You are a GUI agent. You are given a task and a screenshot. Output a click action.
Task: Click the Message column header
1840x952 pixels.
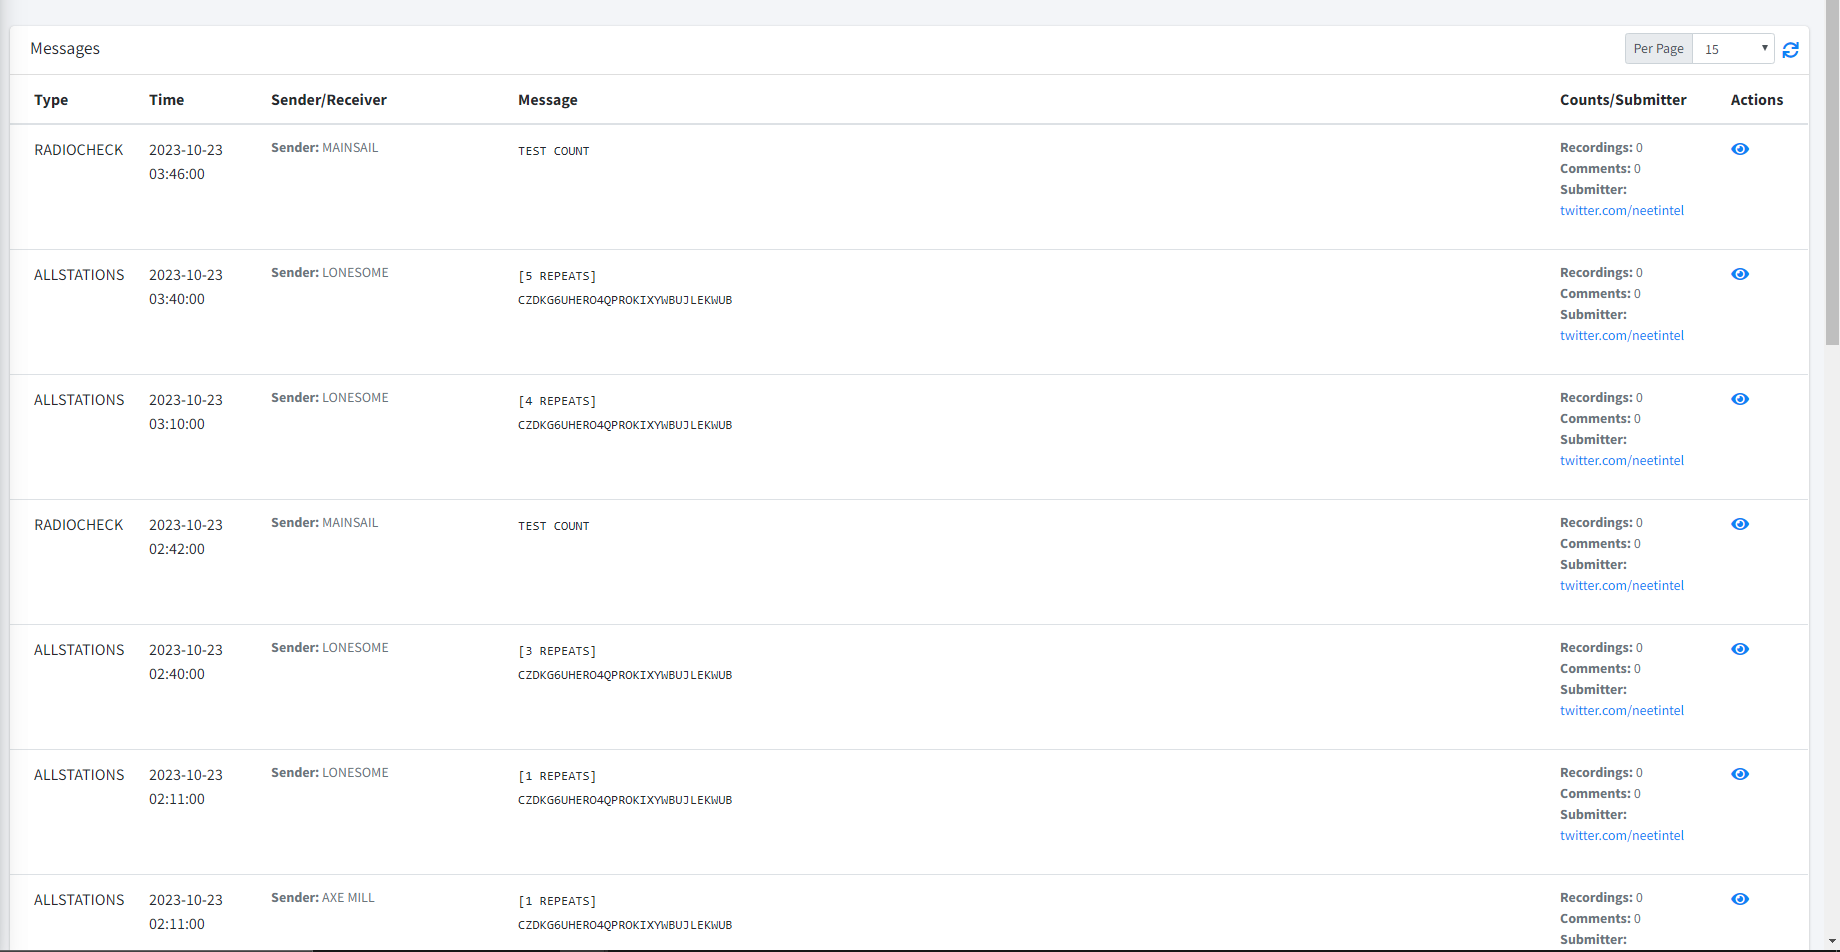pos(548,100)
